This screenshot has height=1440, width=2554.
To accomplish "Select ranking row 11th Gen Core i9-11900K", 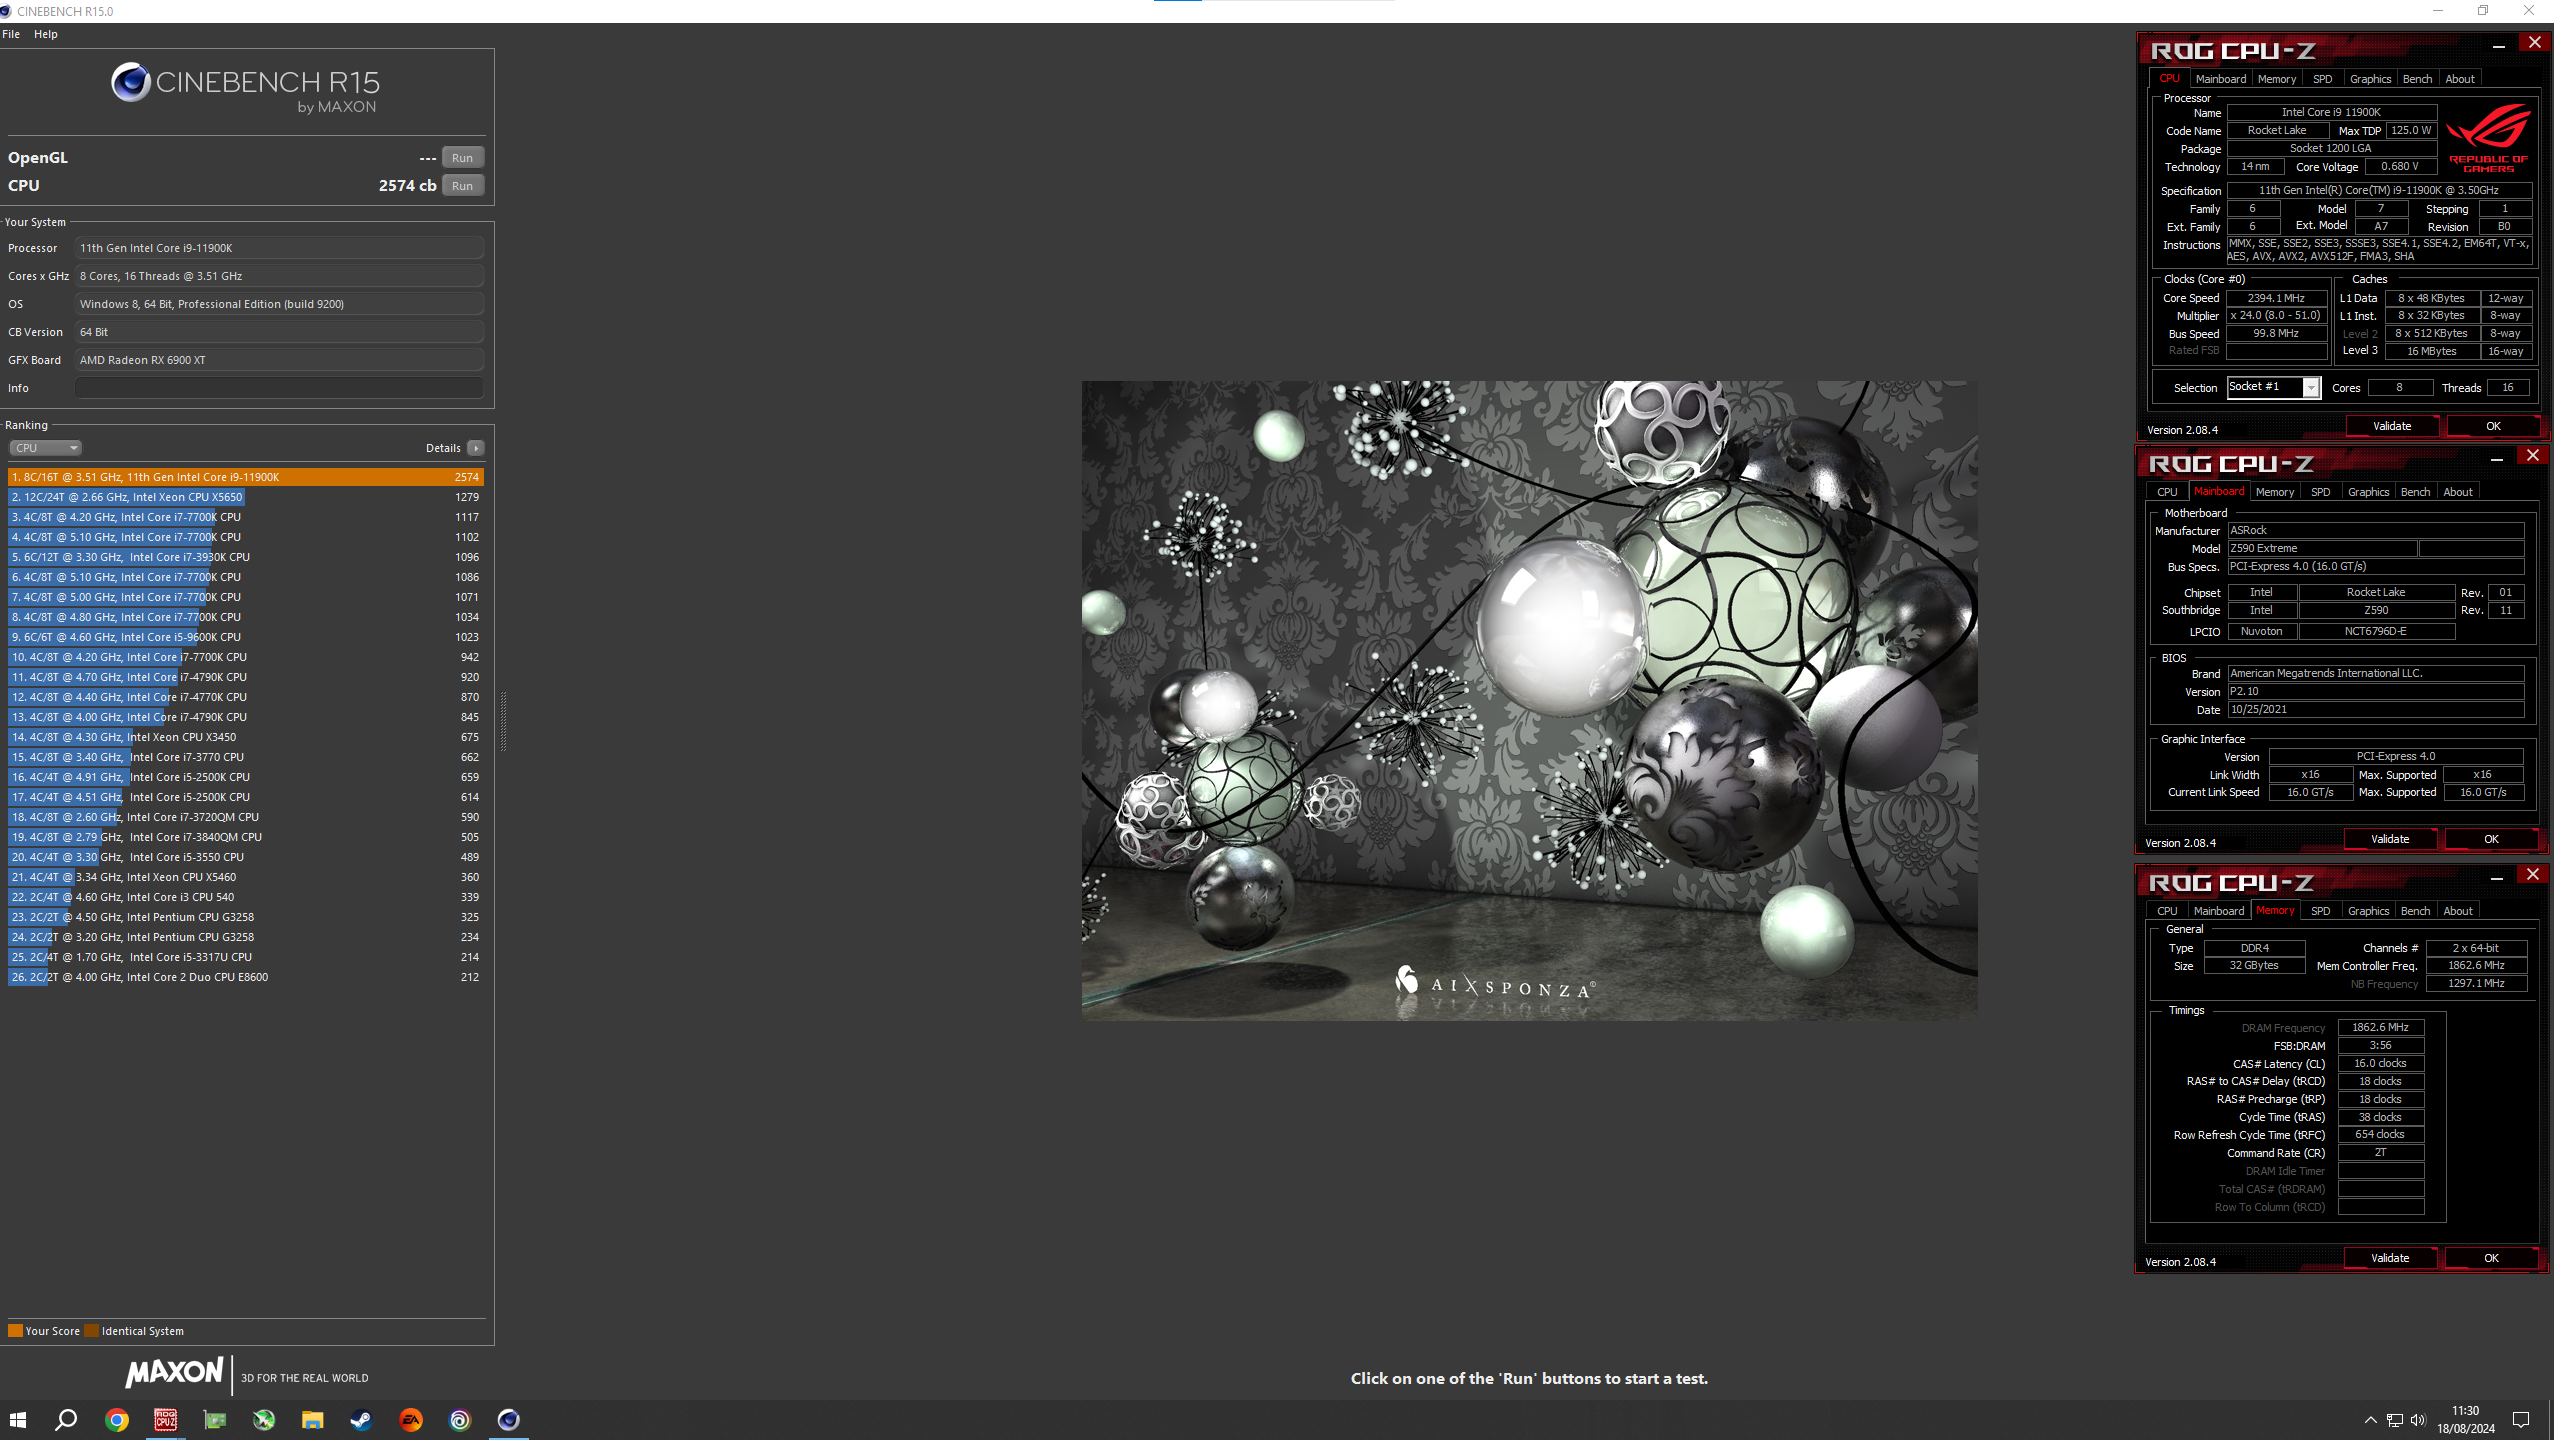I will [246, 477].
